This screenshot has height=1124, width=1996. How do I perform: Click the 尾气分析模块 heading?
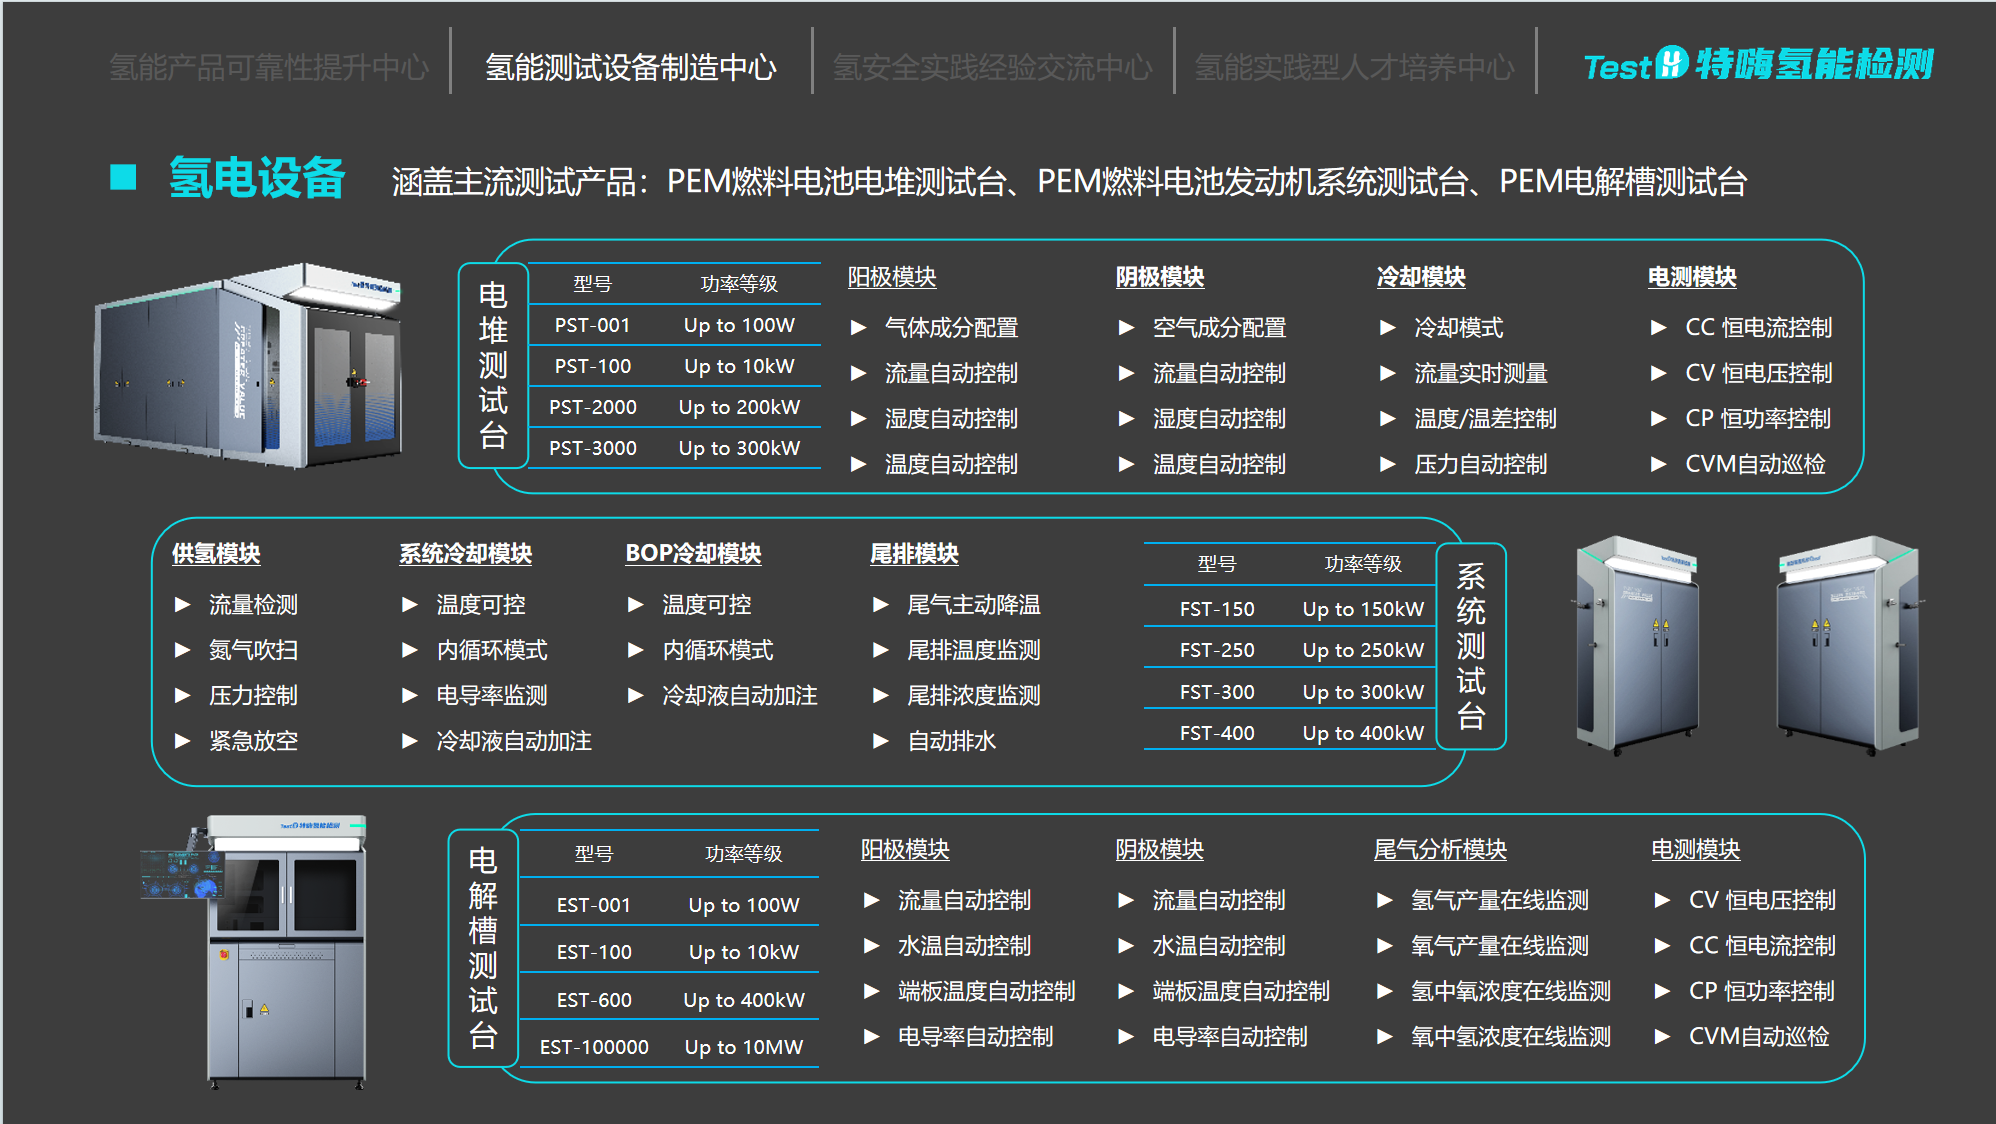pyautogui.click(x=1439, y=850)
